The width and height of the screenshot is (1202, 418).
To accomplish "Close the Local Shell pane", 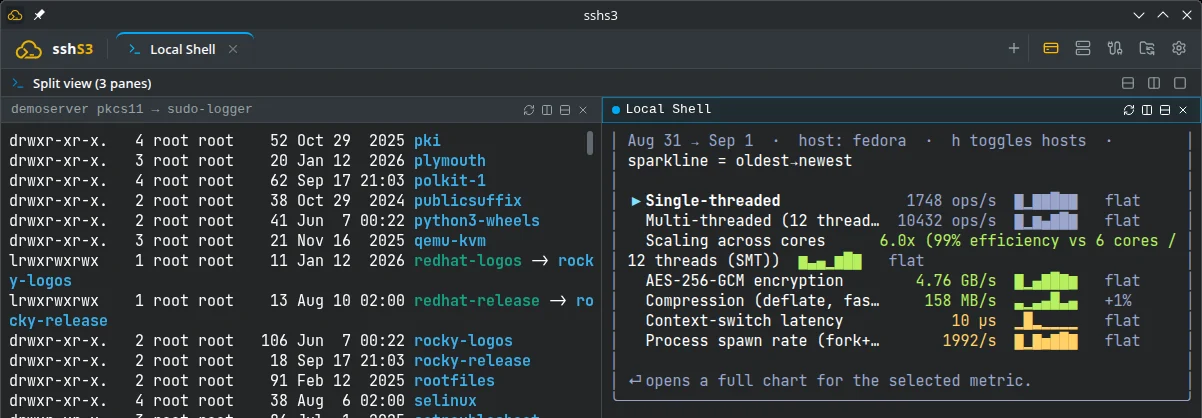I will (1183, 109).
